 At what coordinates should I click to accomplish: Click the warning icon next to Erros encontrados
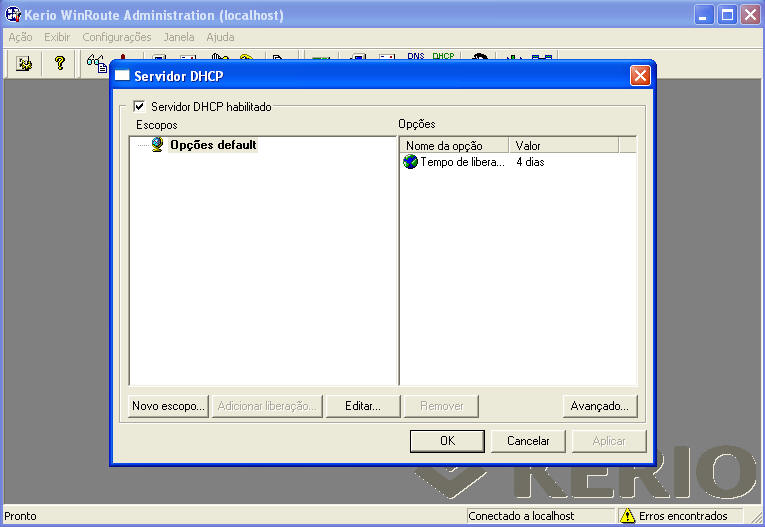627,516
